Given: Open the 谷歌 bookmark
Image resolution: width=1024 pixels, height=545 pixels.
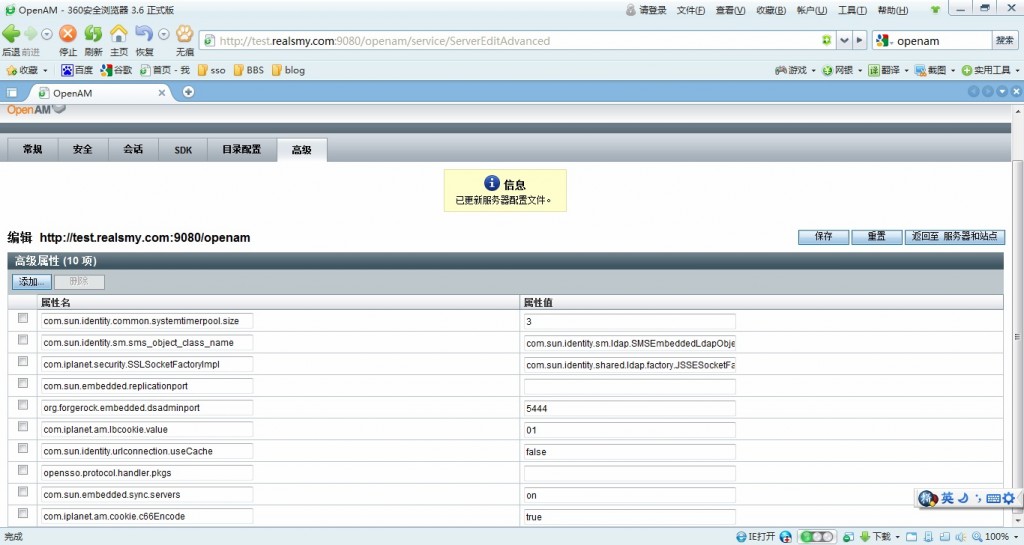Looking at the screenshot, I should 116,70.
